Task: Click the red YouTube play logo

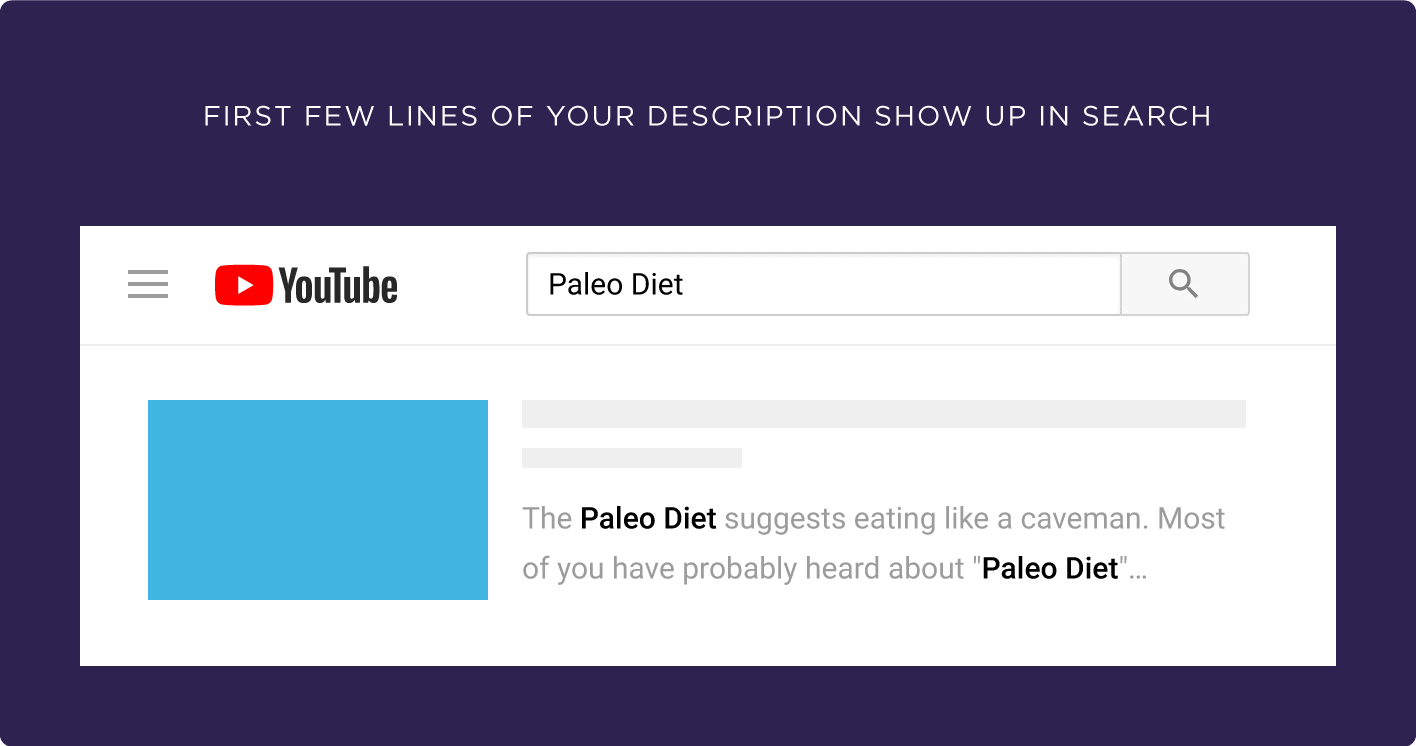Action: coord(243,285)
